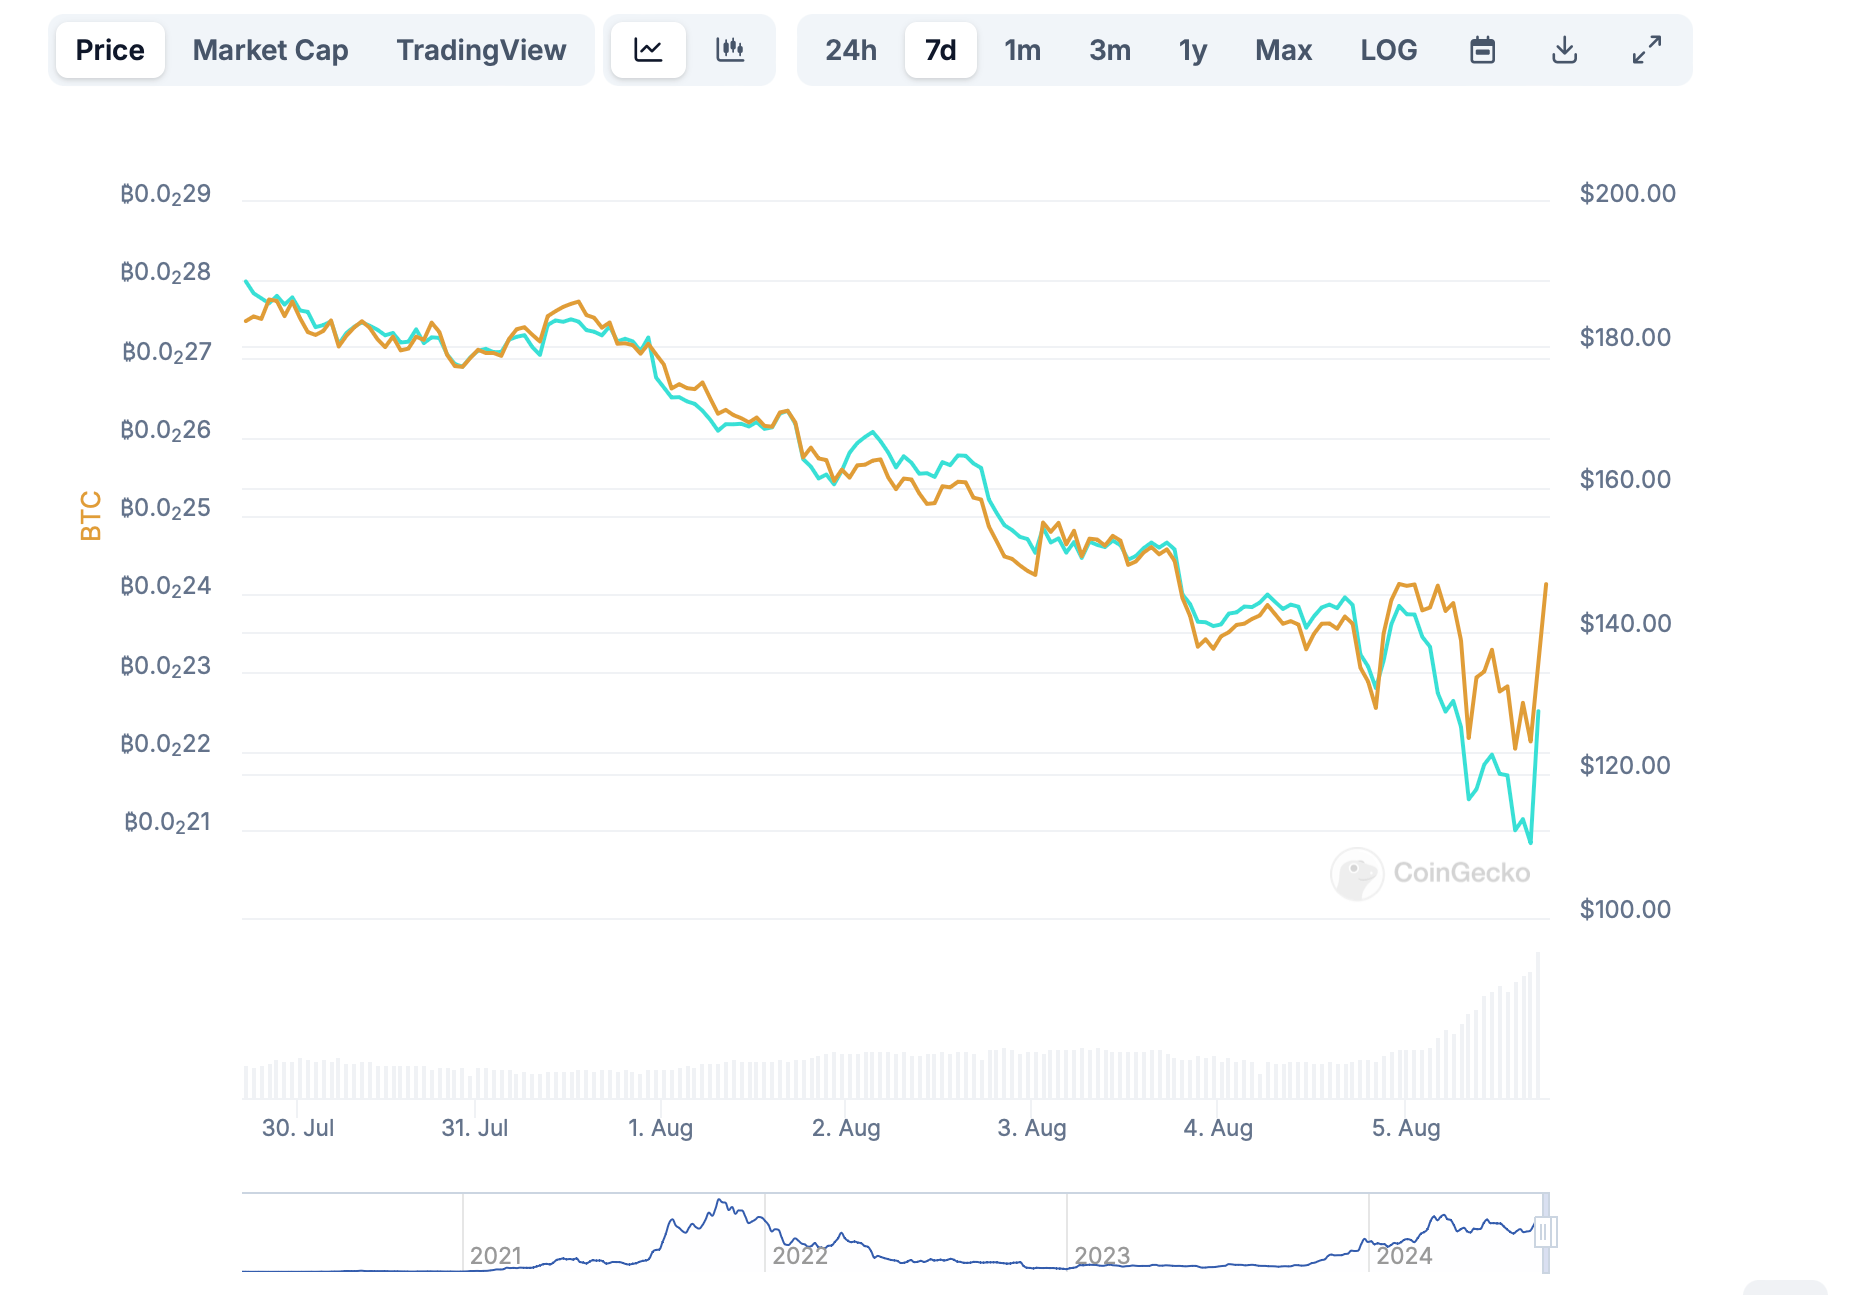Viewport: 1858px width, 1295px height.
Task: Choose the 1y timeframe option
Action: (1192, 49)
